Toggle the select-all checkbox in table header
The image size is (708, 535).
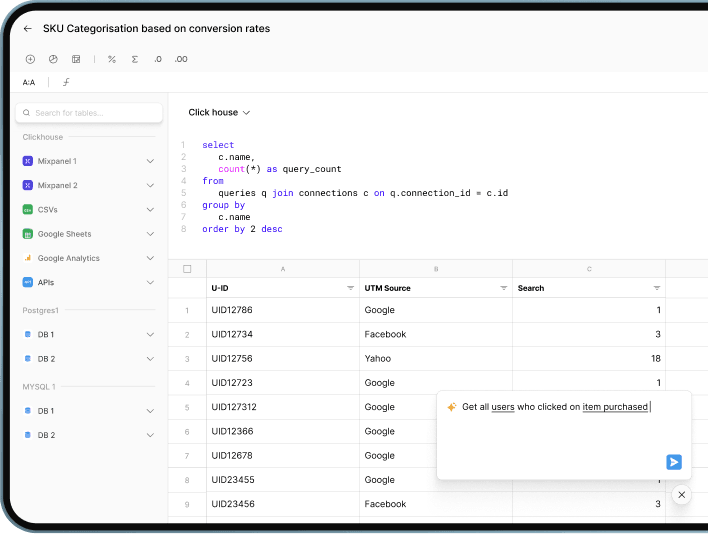click(x=187, y=269)
